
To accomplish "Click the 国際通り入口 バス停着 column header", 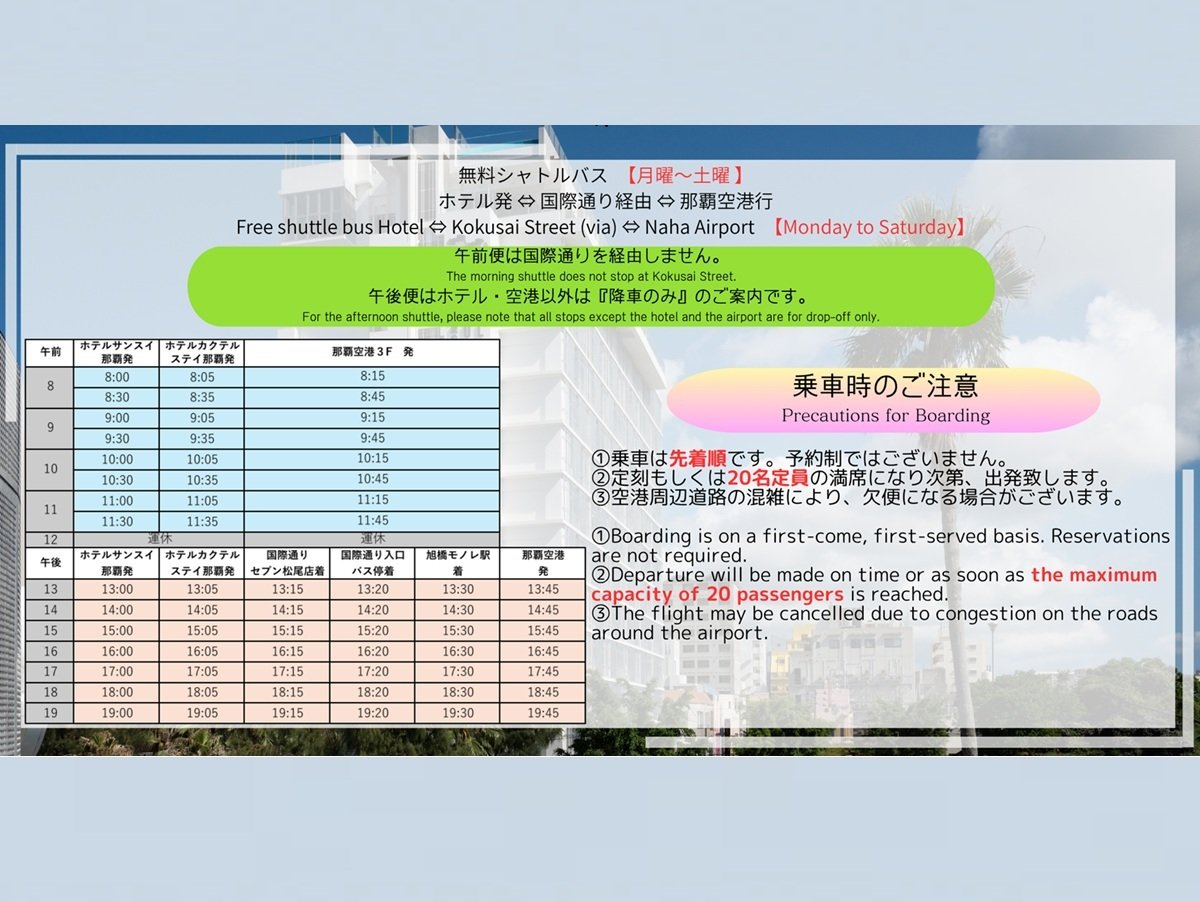I will coord(371,562).
